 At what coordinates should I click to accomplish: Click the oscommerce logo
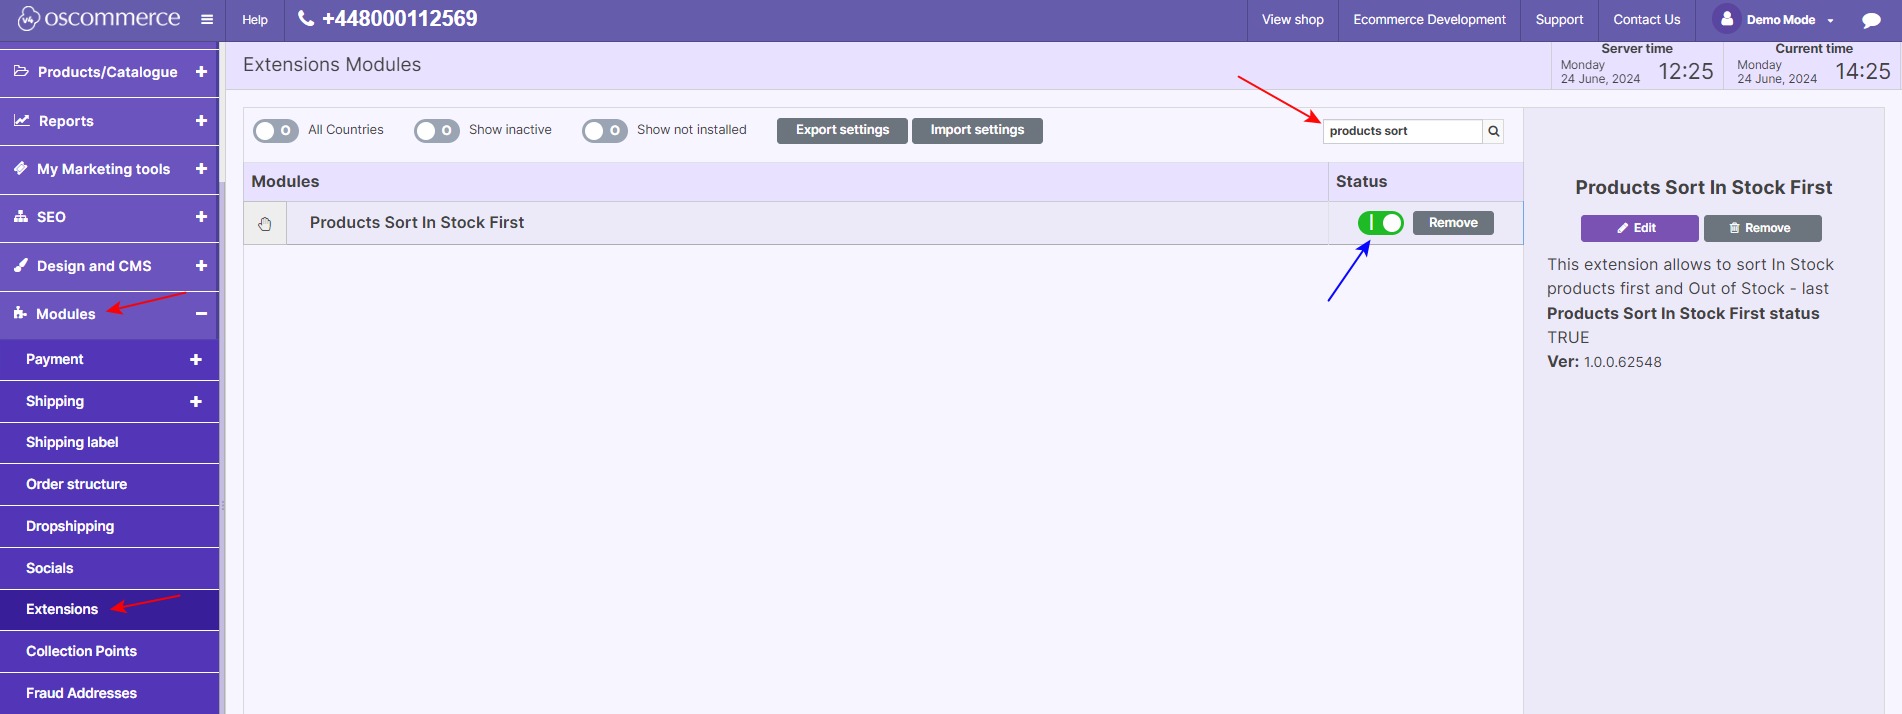click(x=99, y=19)
